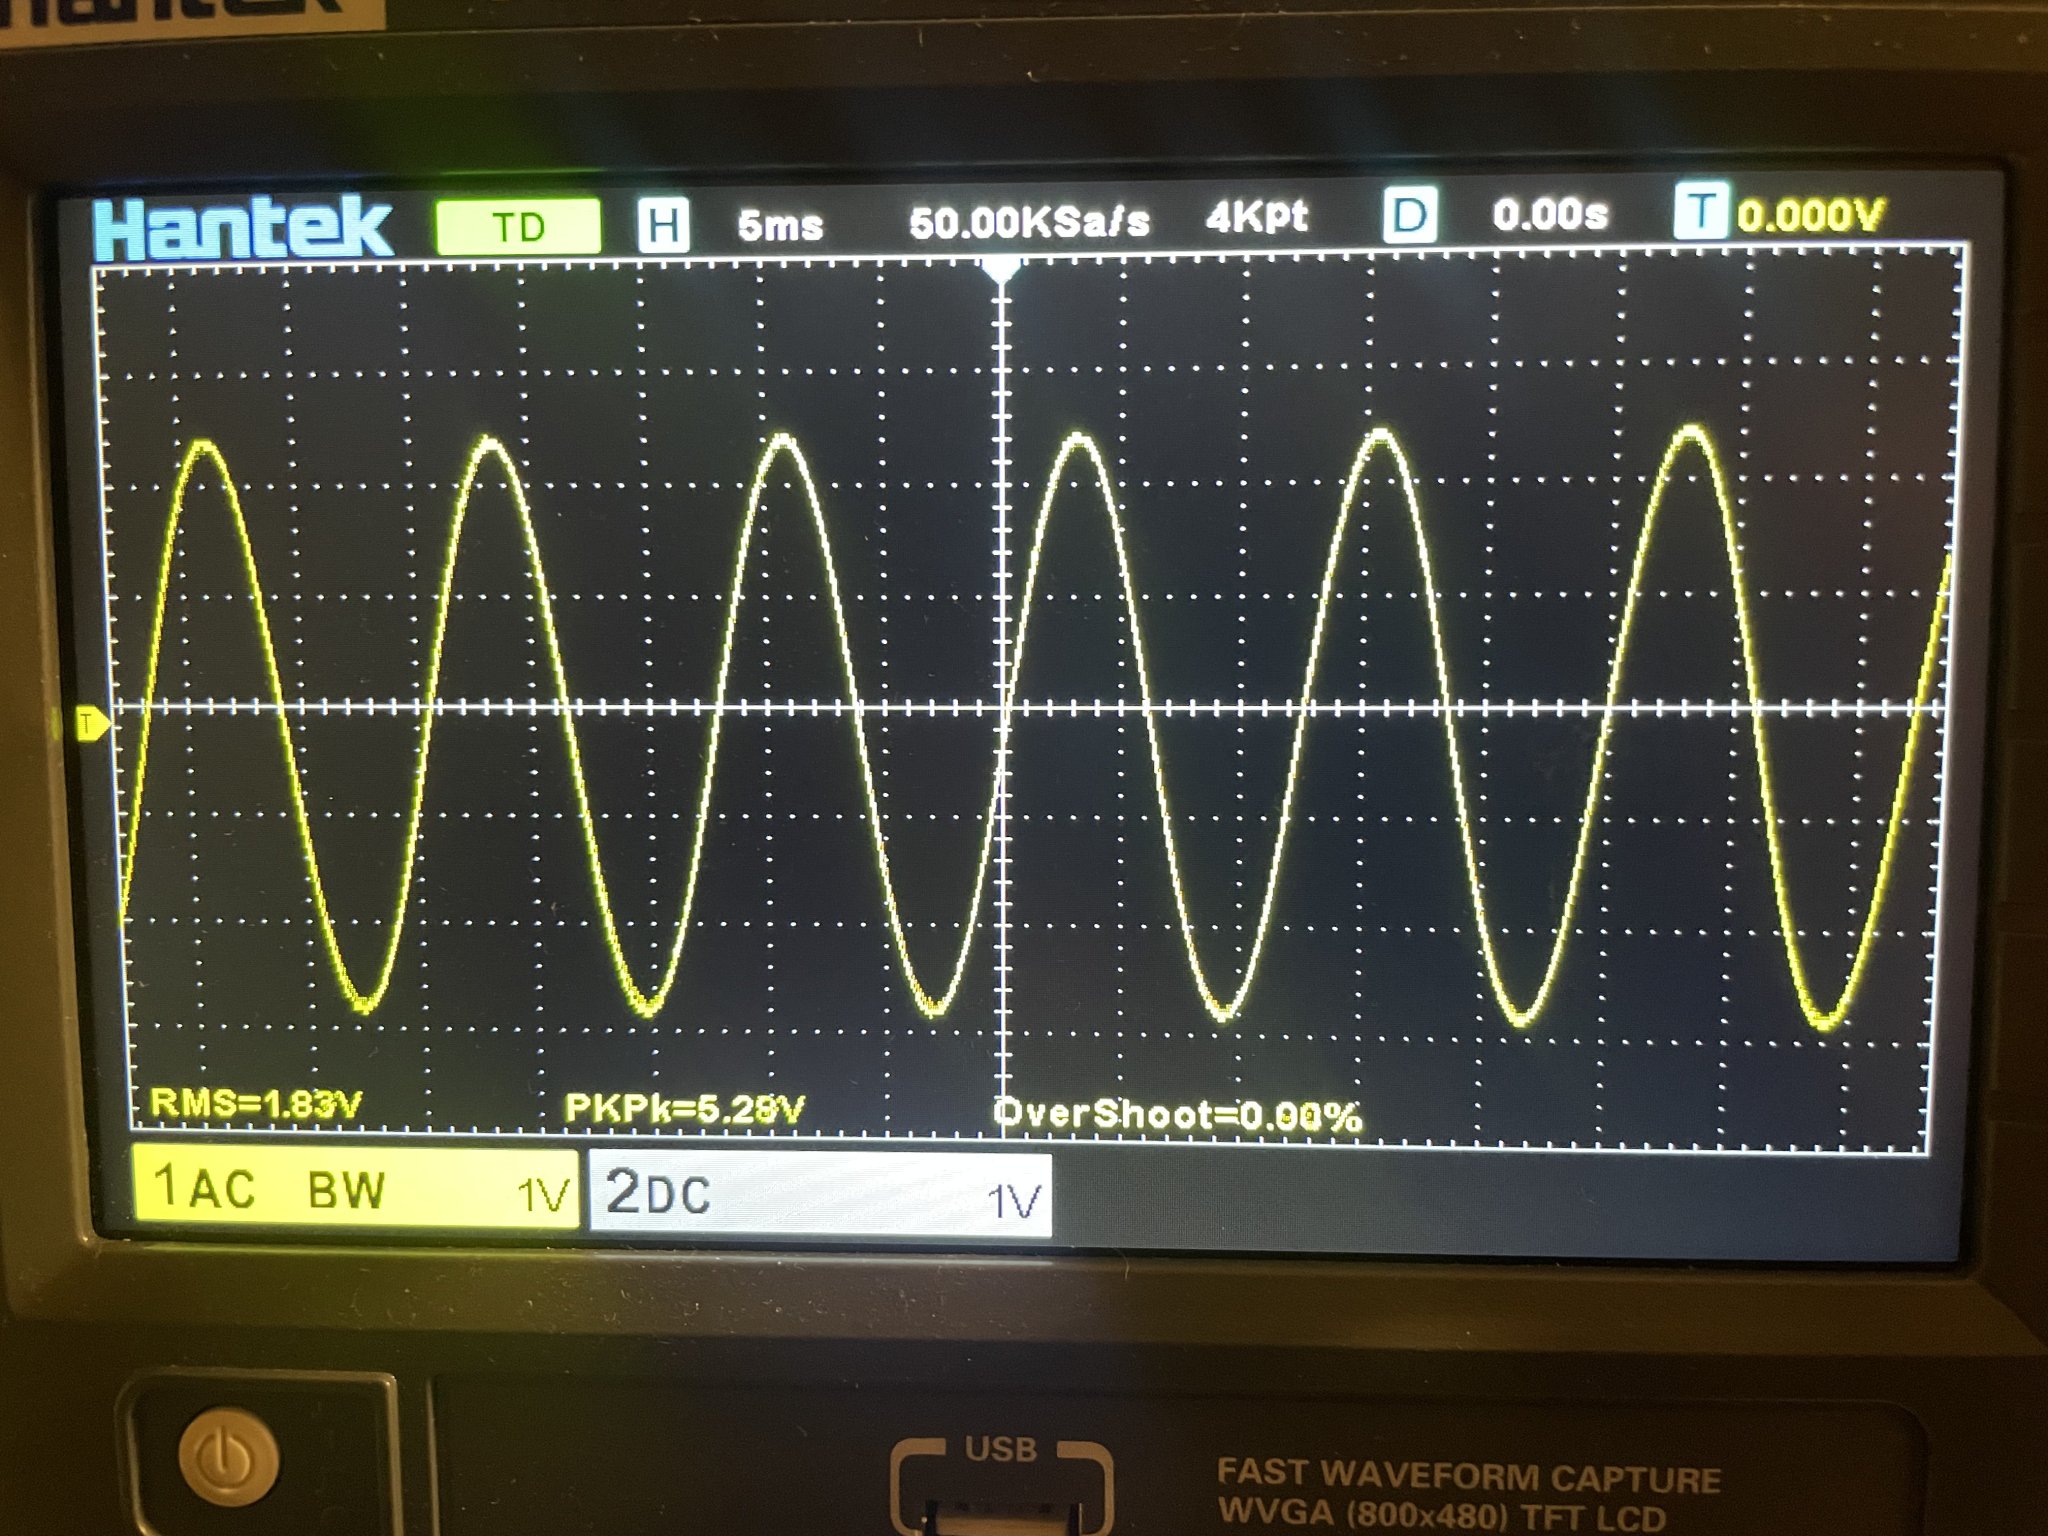Select the 0.000V trigger level value

(1810, 215)
